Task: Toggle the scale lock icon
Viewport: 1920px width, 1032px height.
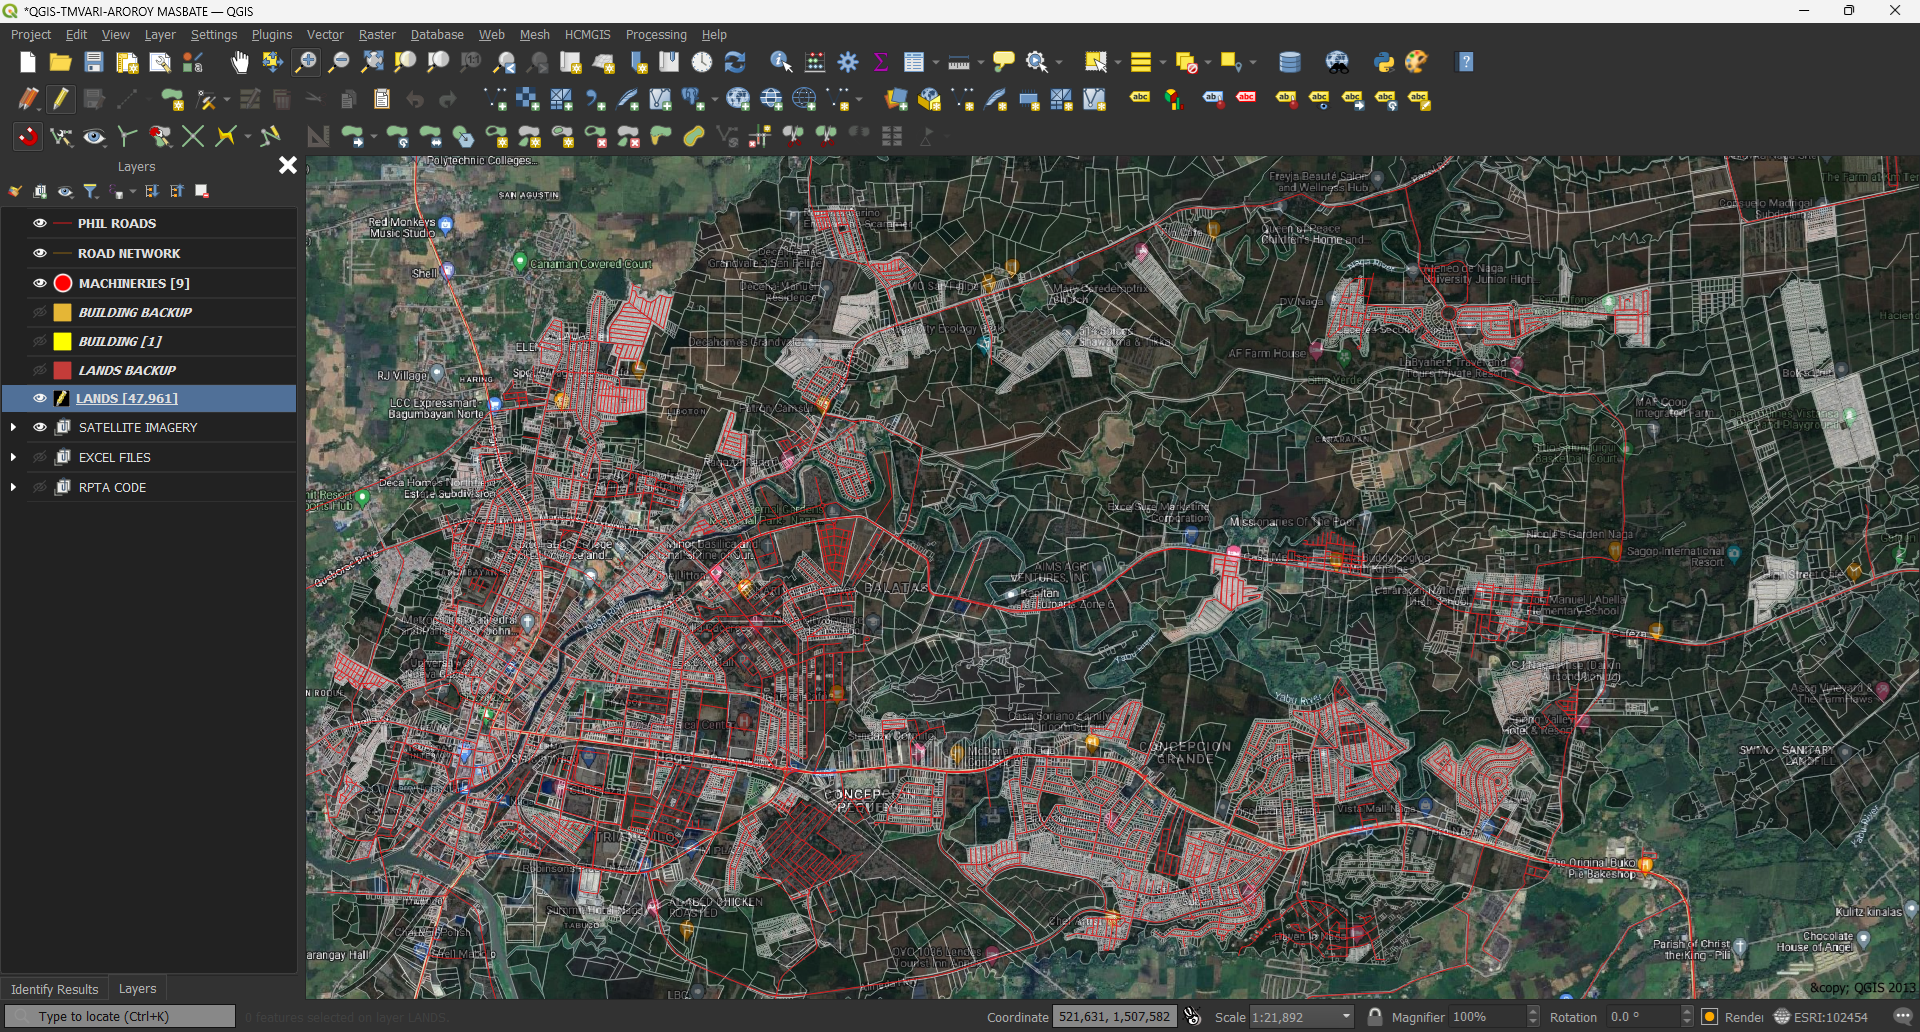Action: coord(1375,1017)
